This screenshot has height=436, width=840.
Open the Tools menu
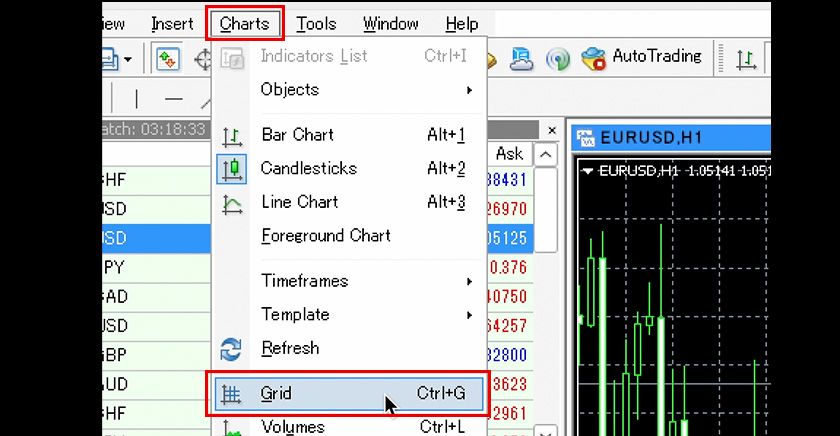tap(316, 24)
